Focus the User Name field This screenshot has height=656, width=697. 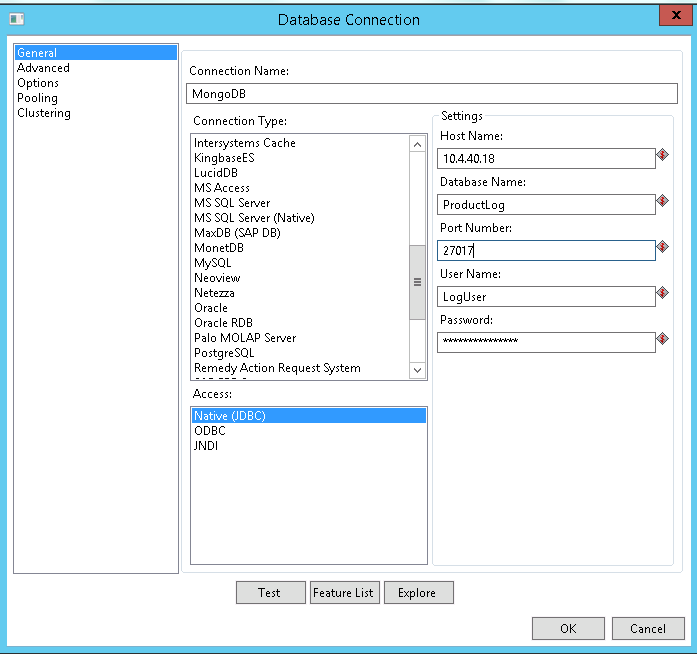pyautogui.click(x=546, y=296)
